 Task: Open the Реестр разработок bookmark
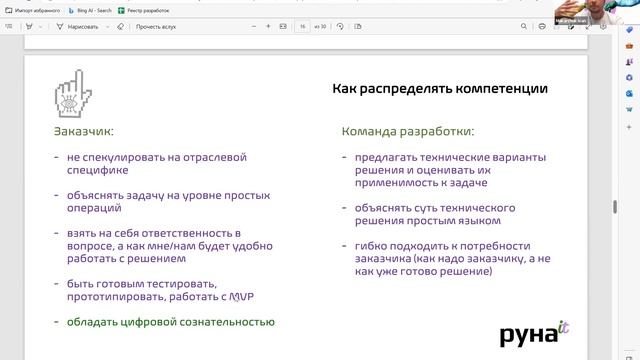coord(144,11)
